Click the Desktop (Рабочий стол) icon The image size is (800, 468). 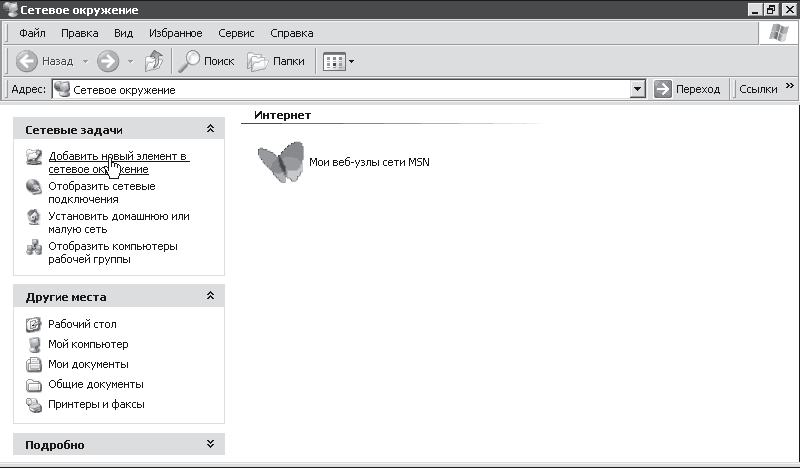(x=33, y=325)
